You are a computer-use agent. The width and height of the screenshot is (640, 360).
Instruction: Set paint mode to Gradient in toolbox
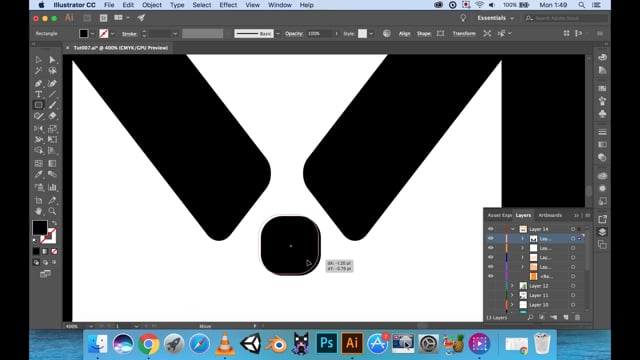pyautogui.click(x=45, y=251)
